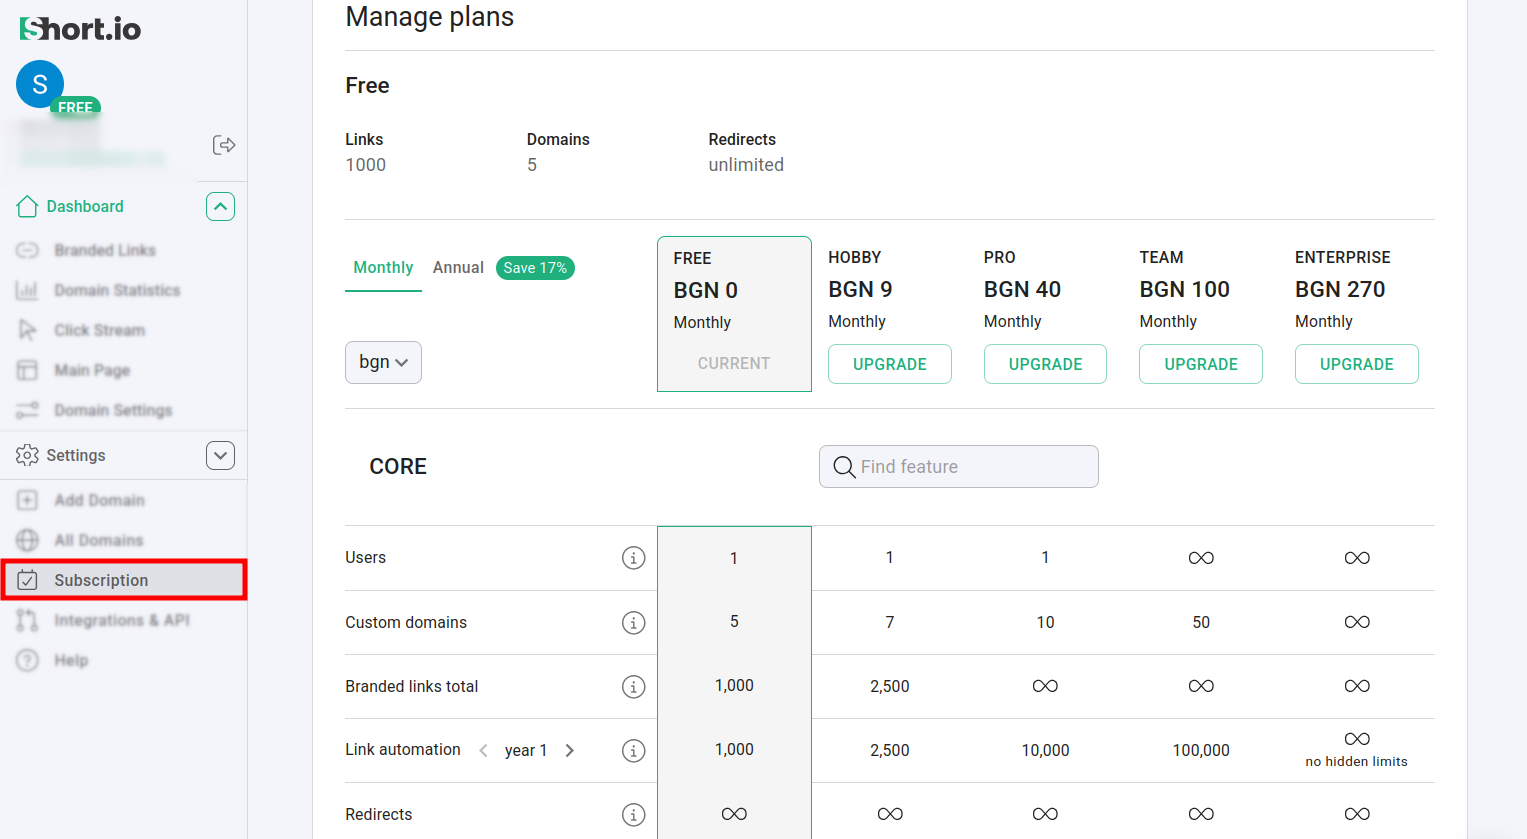Click the info icon for Link automation
This screenshot has width=1527, height=839.
click(x=633, y=750)
